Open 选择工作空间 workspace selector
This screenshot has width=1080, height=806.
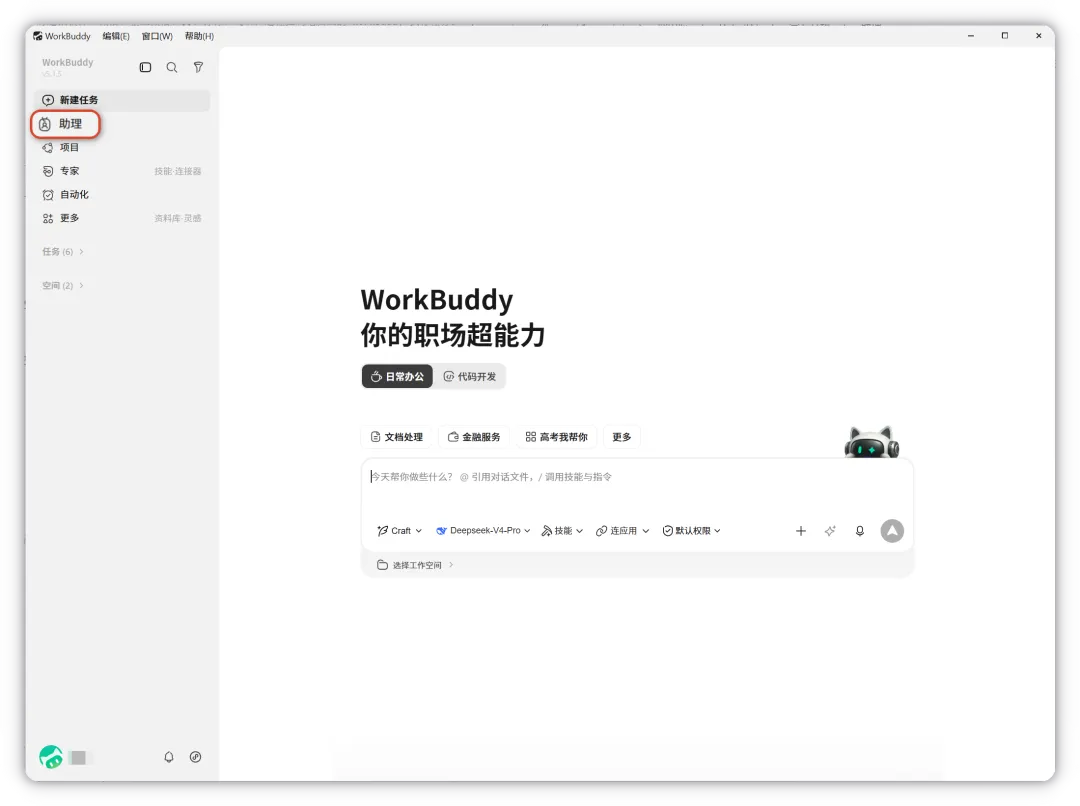click(415, 566)
